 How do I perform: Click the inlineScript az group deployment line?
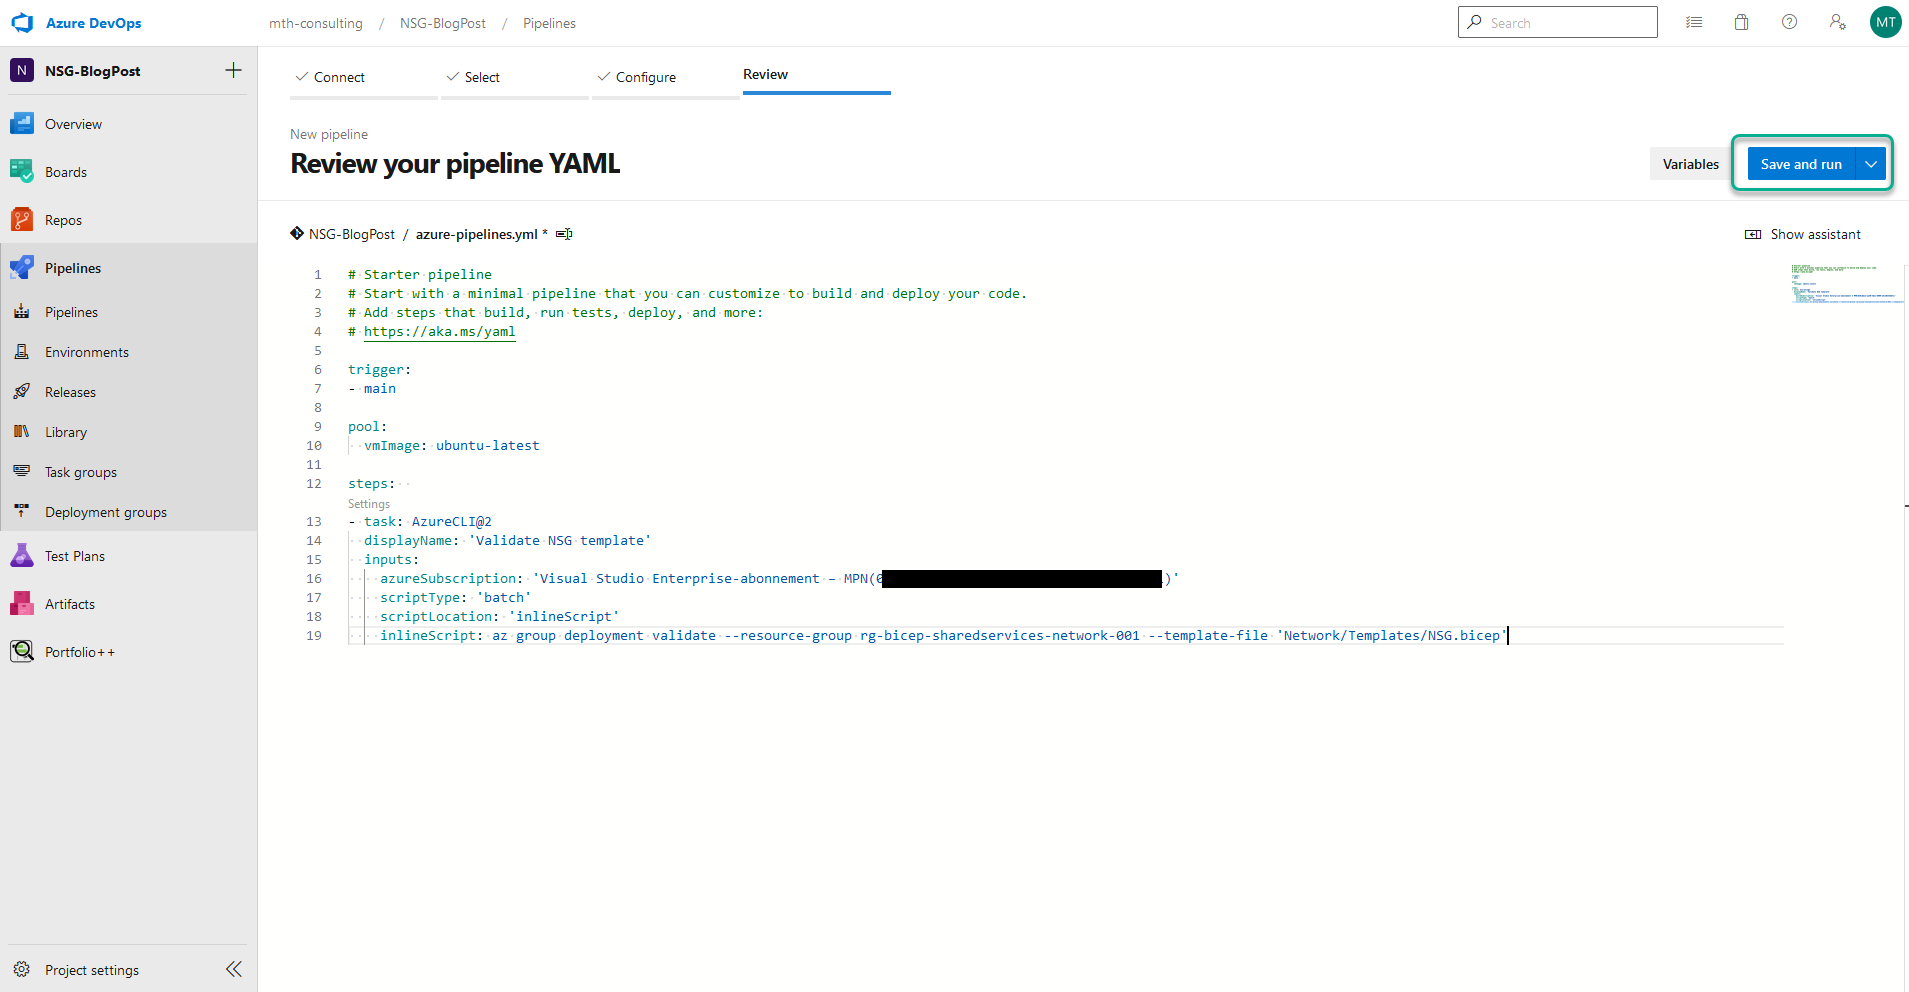944,635
